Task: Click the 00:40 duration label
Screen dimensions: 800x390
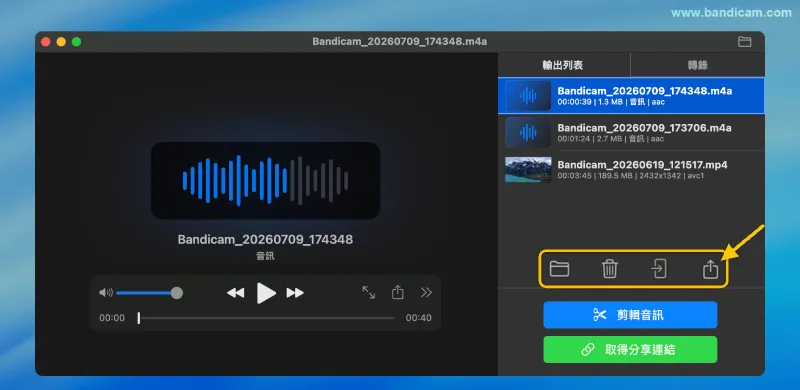Action: tap(418, 318)
